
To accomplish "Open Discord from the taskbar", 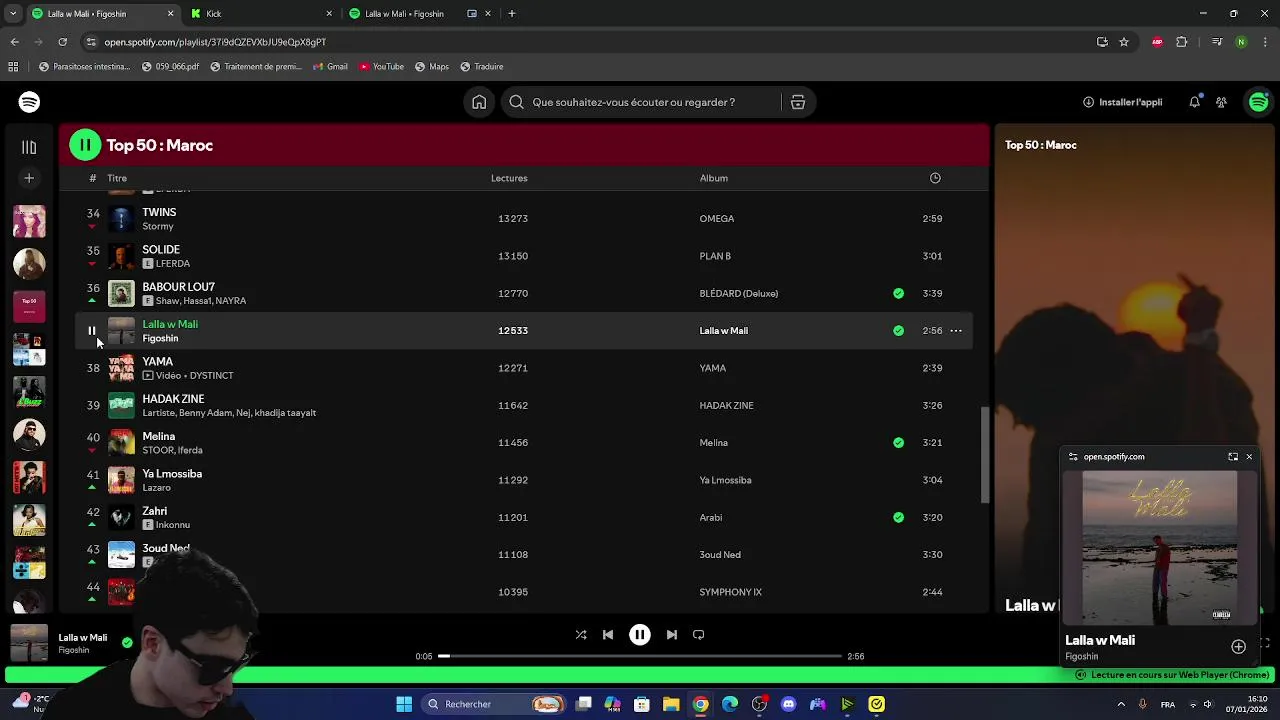I will pos(788,705).
